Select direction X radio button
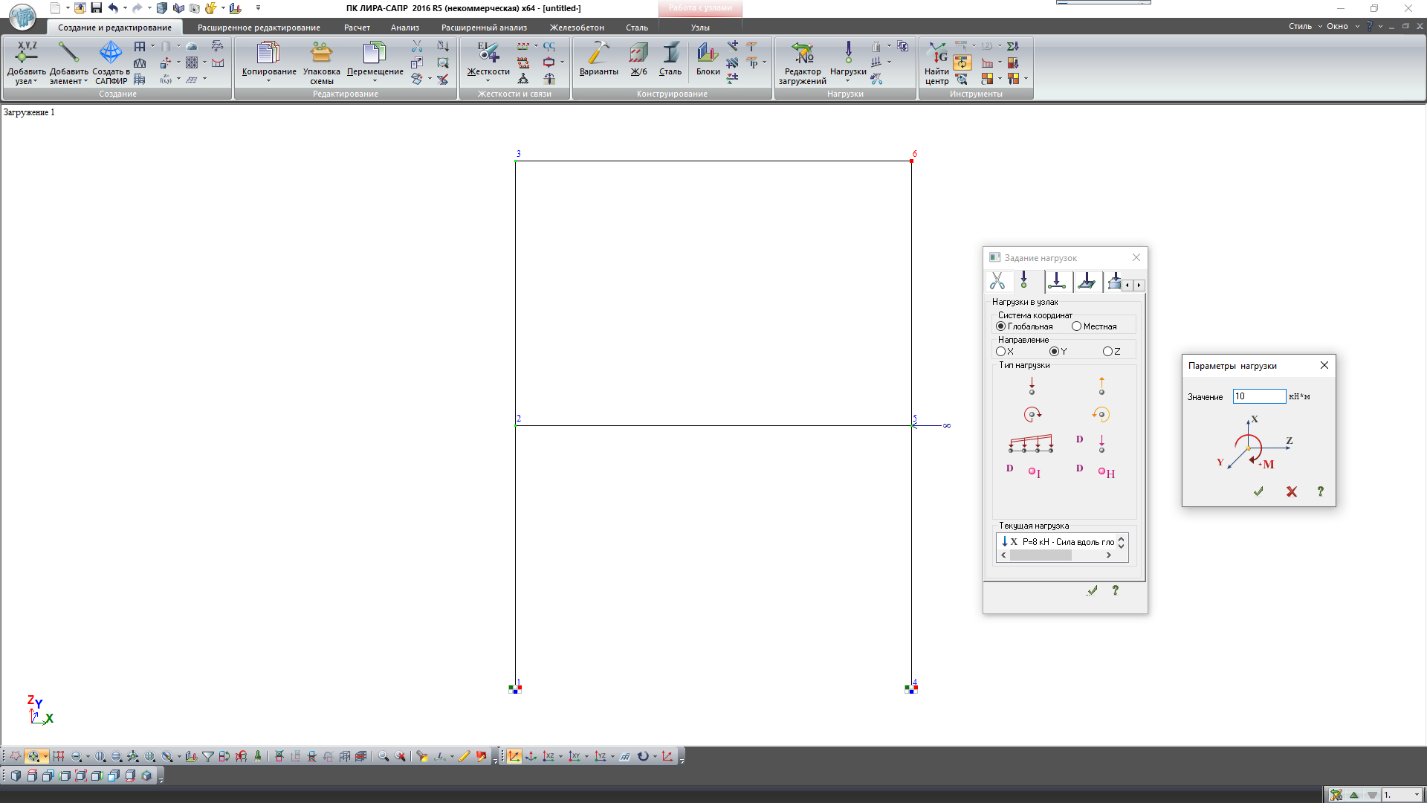This screenshot has height=803, width=1427. point(1005,351)
